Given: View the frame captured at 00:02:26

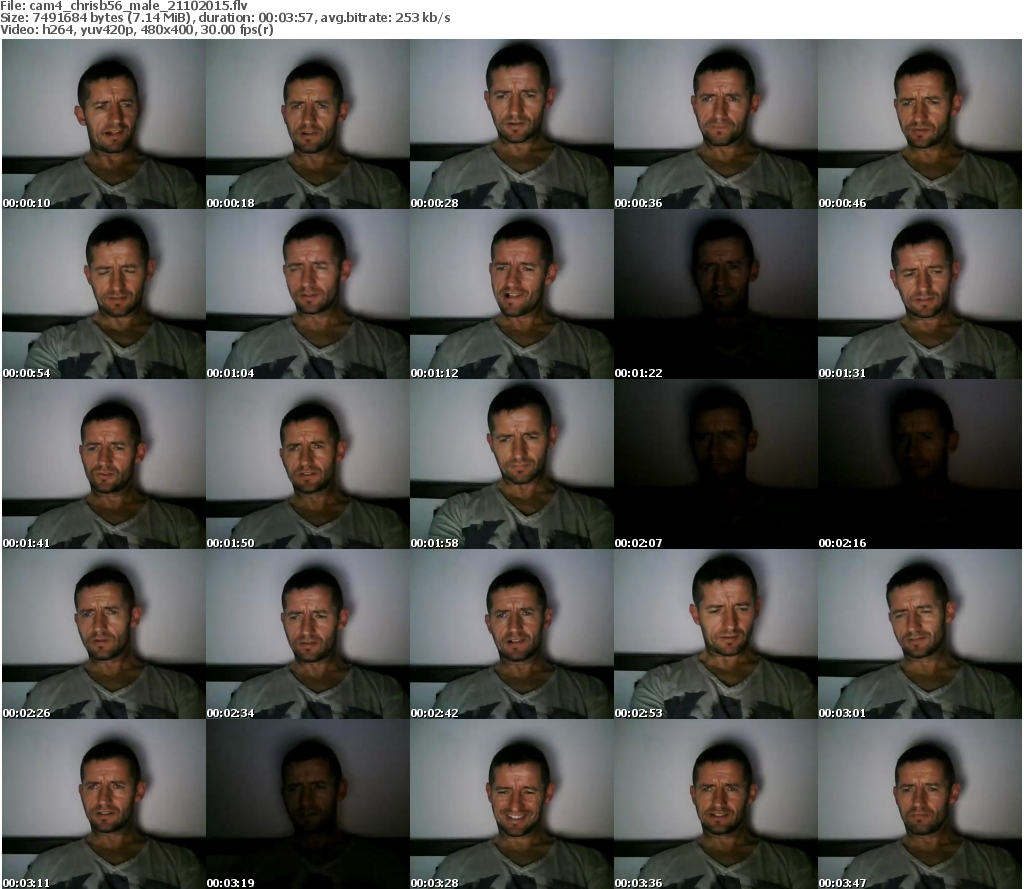Looking at the screenshot, I should point(104,634).
